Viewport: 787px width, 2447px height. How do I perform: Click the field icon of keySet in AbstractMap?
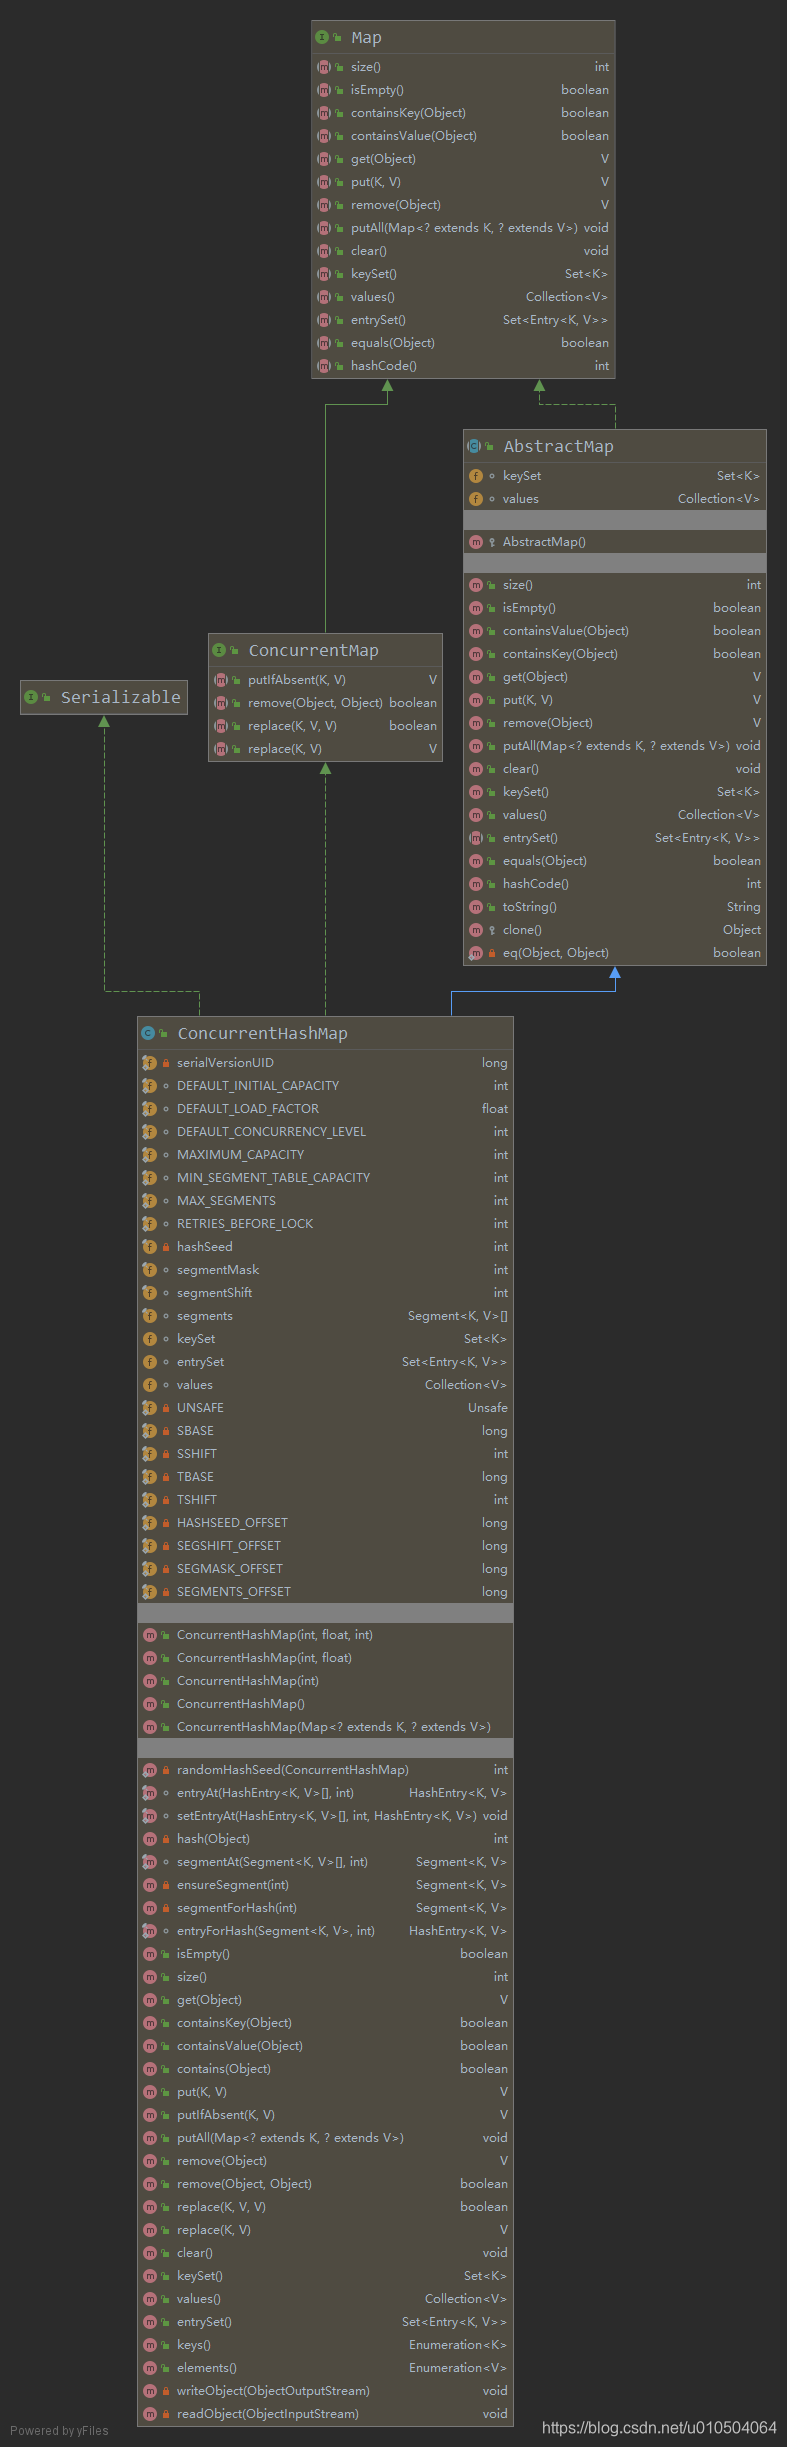pos(476,476)
